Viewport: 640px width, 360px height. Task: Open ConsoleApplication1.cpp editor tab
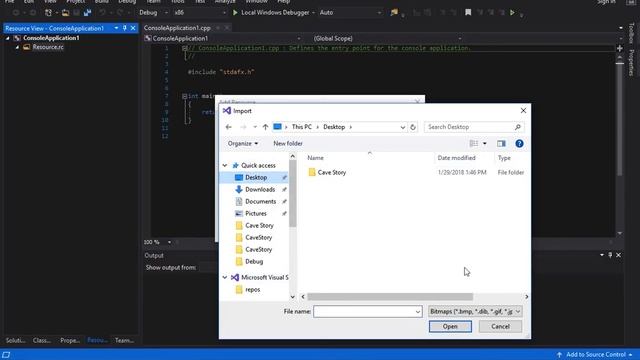click(x=177, y=28)
